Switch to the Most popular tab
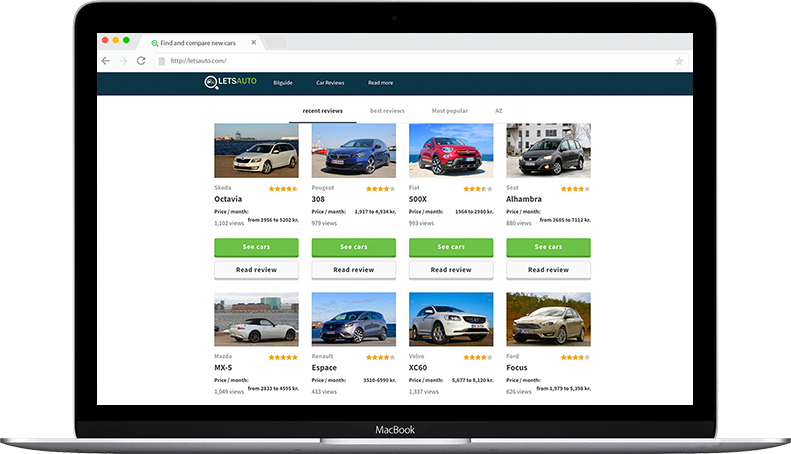Image resolution: width=791 pixels, height=454 pixels. click(449, 111)
